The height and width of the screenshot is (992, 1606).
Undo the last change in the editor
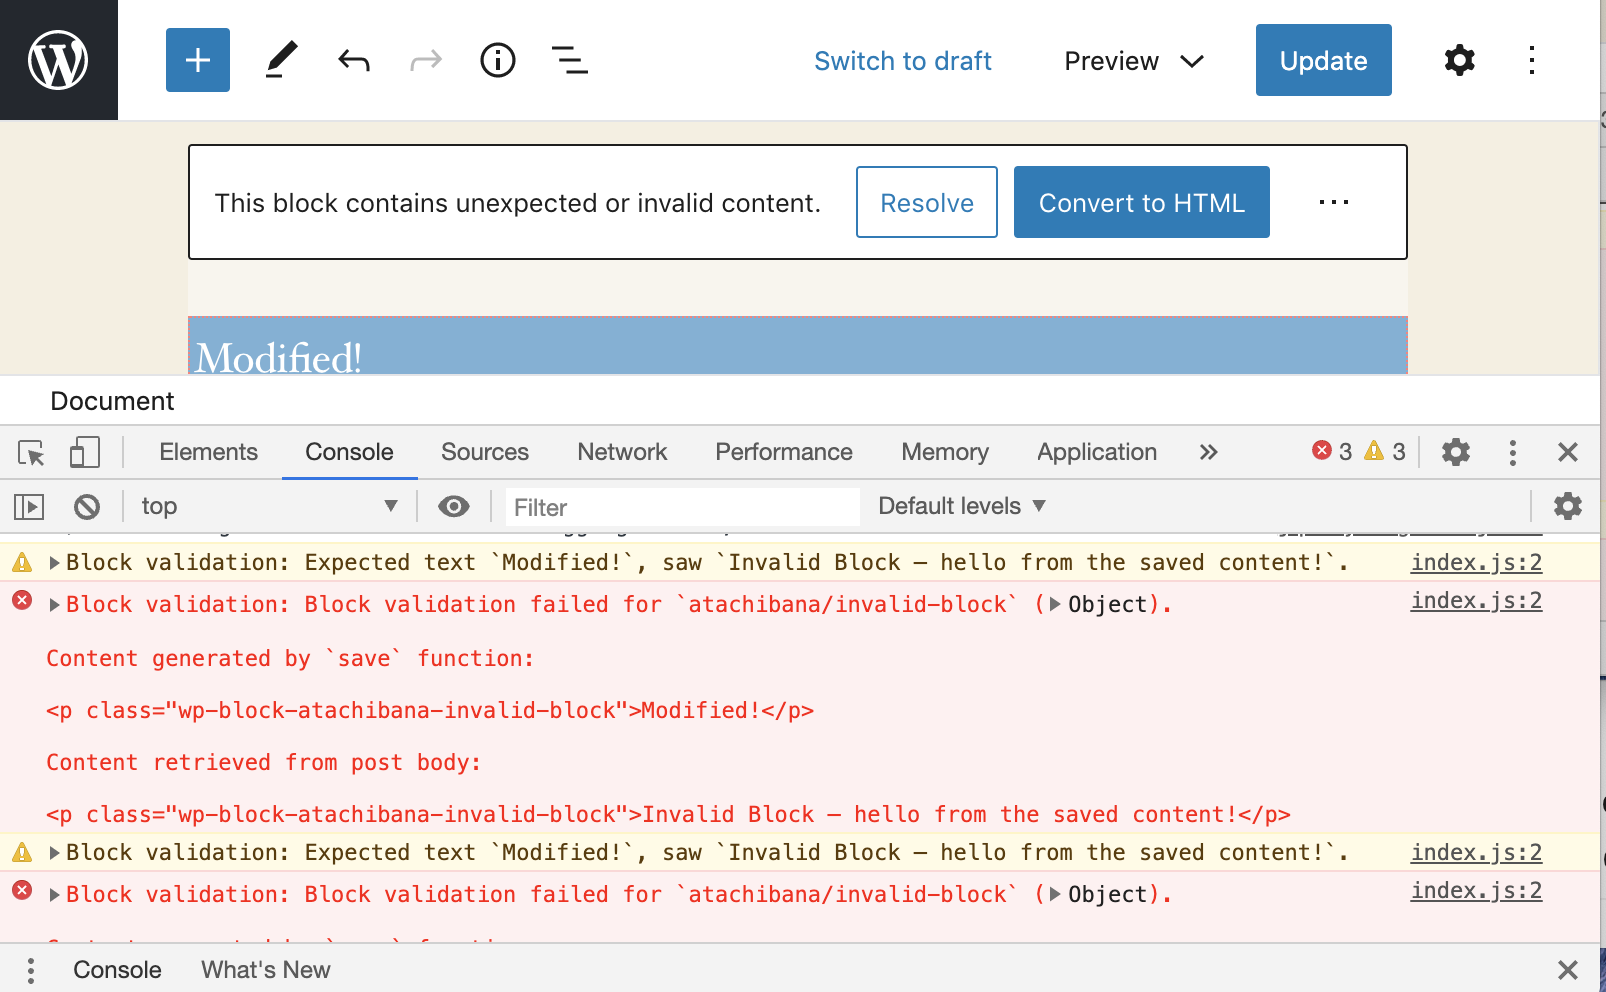[353, 60]
